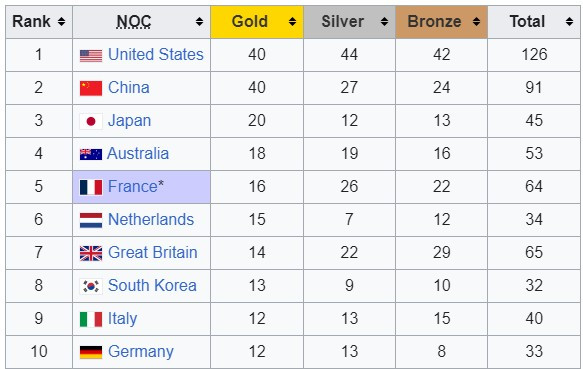This screenshot has width=583, height=369.
Task: Click the United States flag icon
Action: click(91, 56)
